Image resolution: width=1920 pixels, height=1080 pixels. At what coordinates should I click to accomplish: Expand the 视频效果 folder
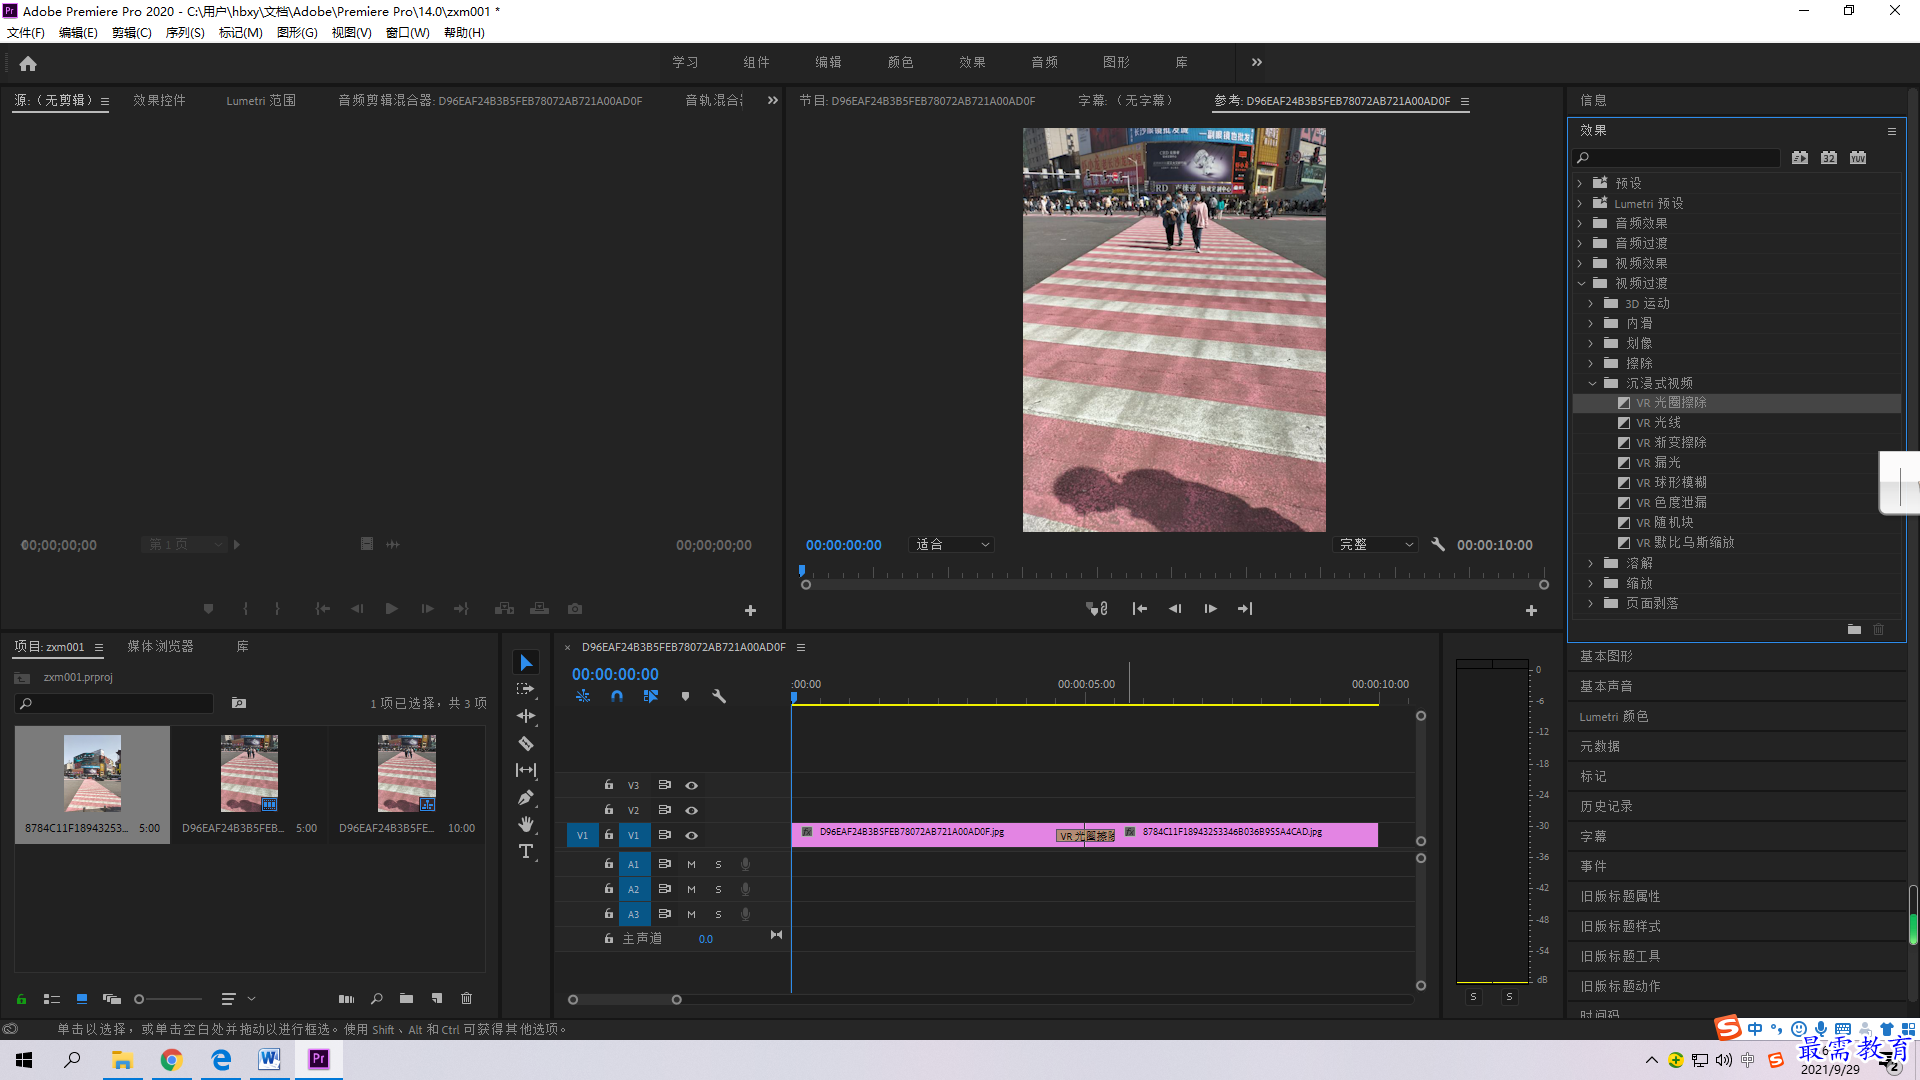point(1580,263)
